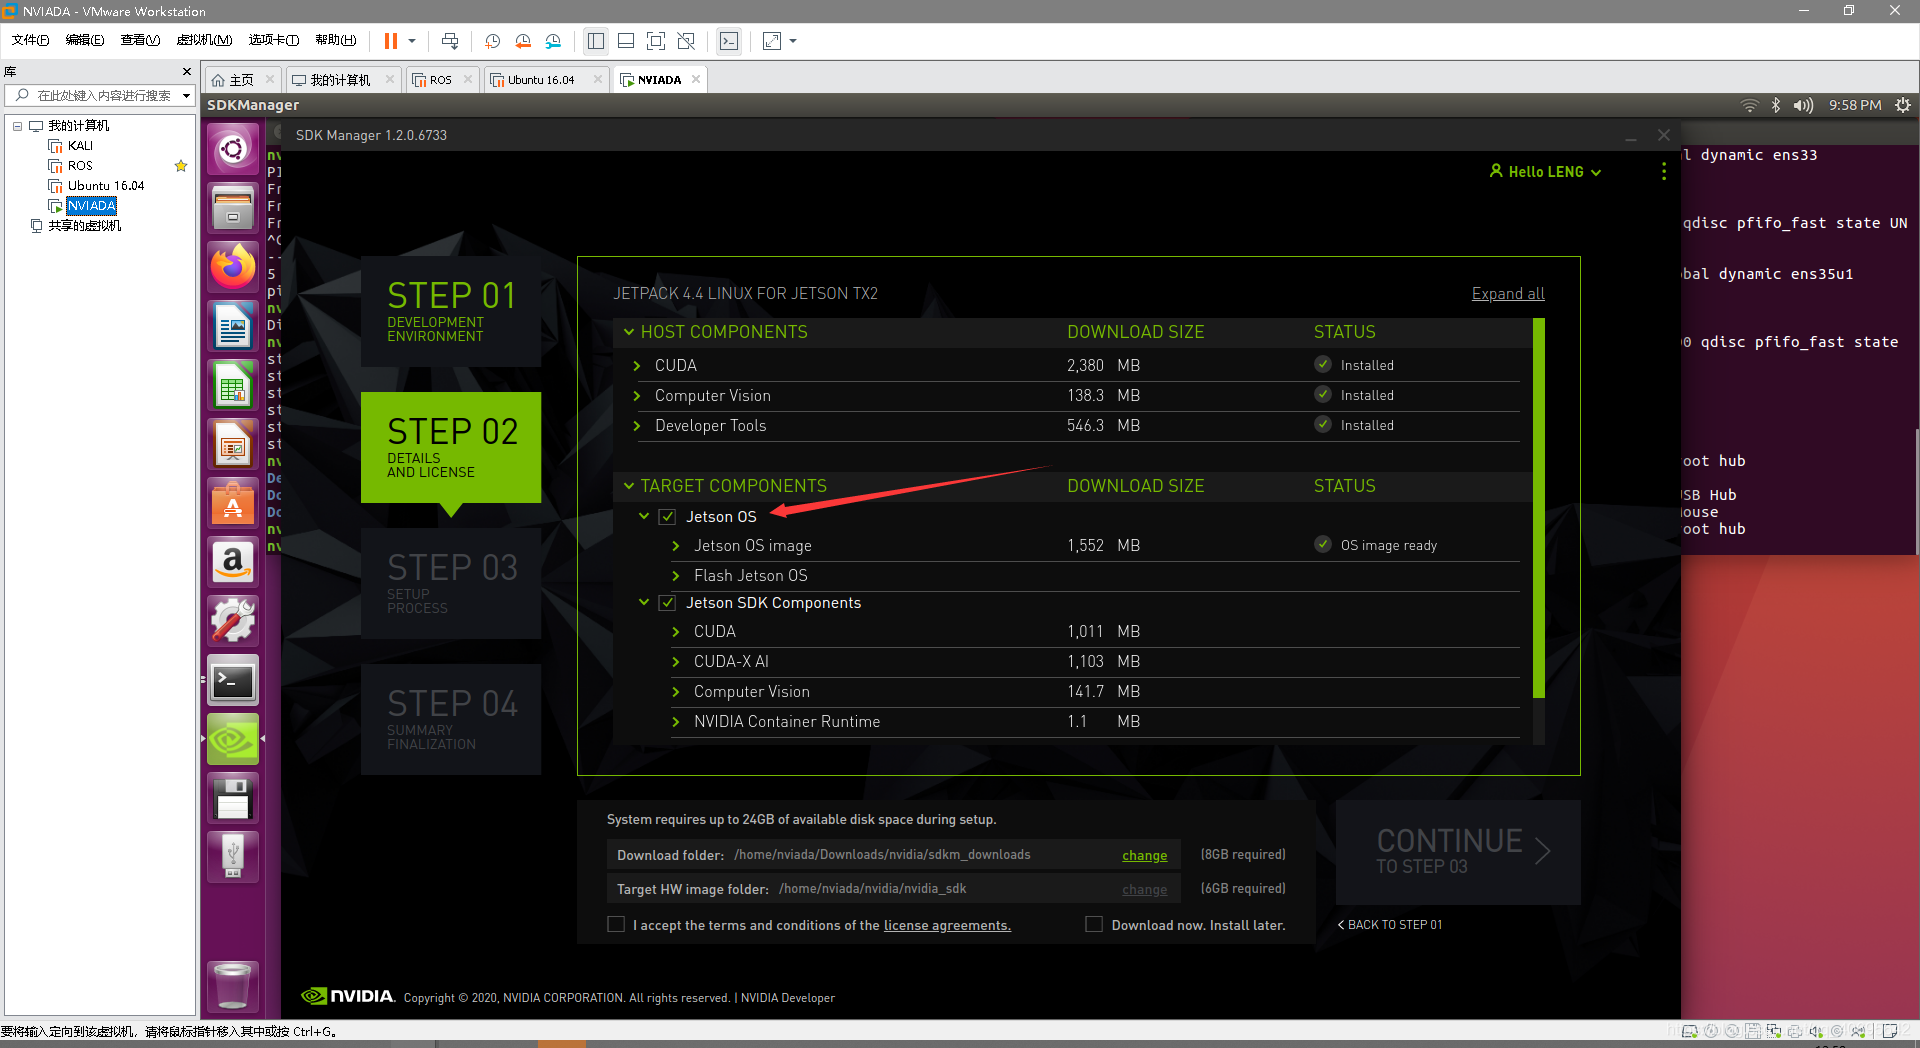Open the VMware console view icon
1920x1048 pixels.
[x=729, y=41]
